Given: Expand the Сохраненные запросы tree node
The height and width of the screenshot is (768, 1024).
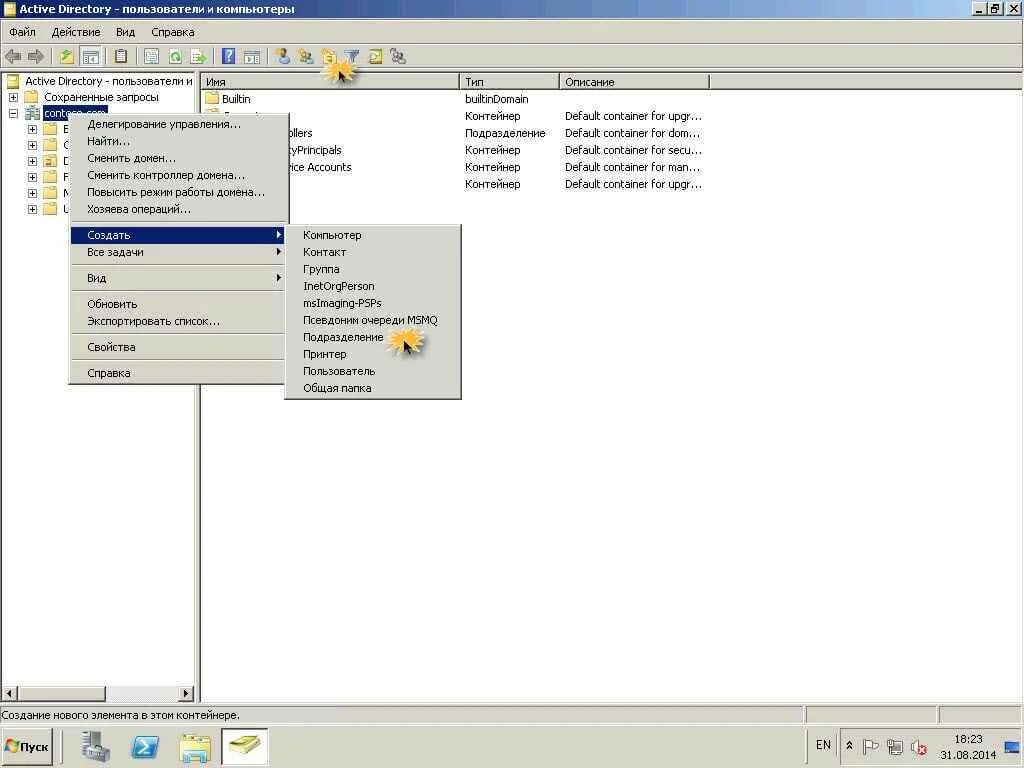Looking at the screenshot, I should [x=13, y=97].
